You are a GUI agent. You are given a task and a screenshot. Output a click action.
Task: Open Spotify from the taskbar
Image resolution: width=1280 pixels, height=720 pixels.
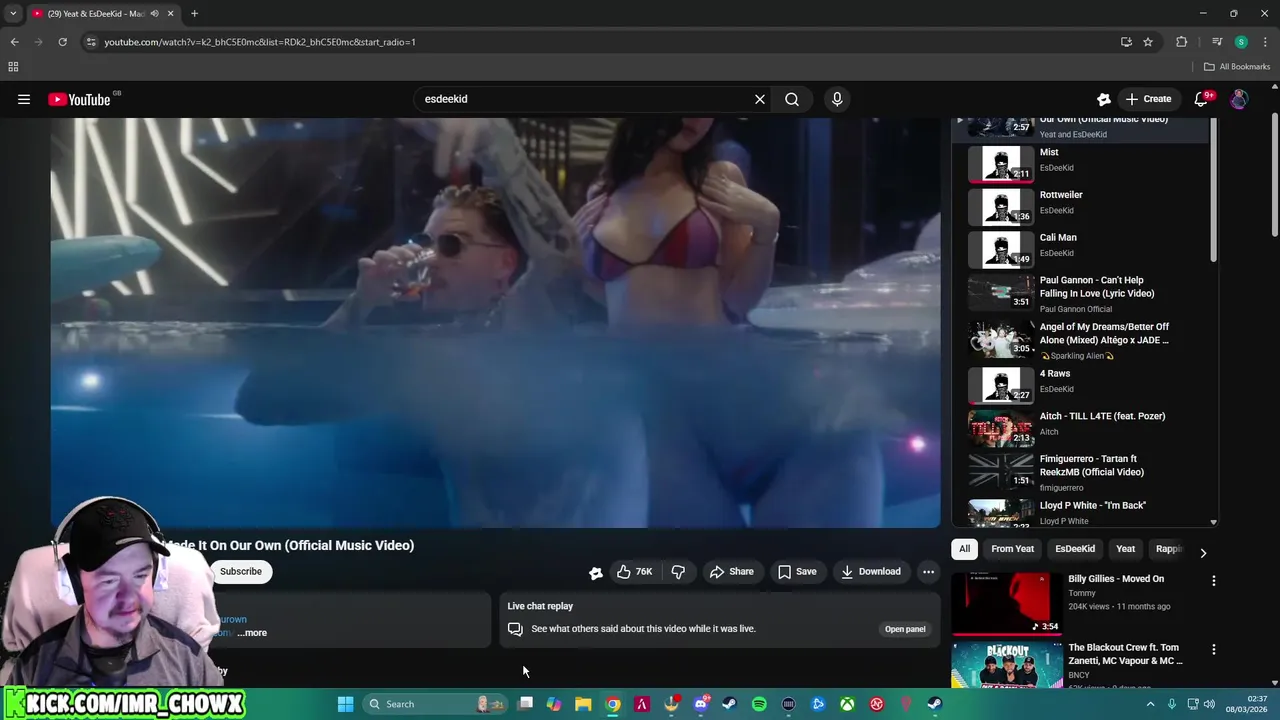(x=759, y=704)
